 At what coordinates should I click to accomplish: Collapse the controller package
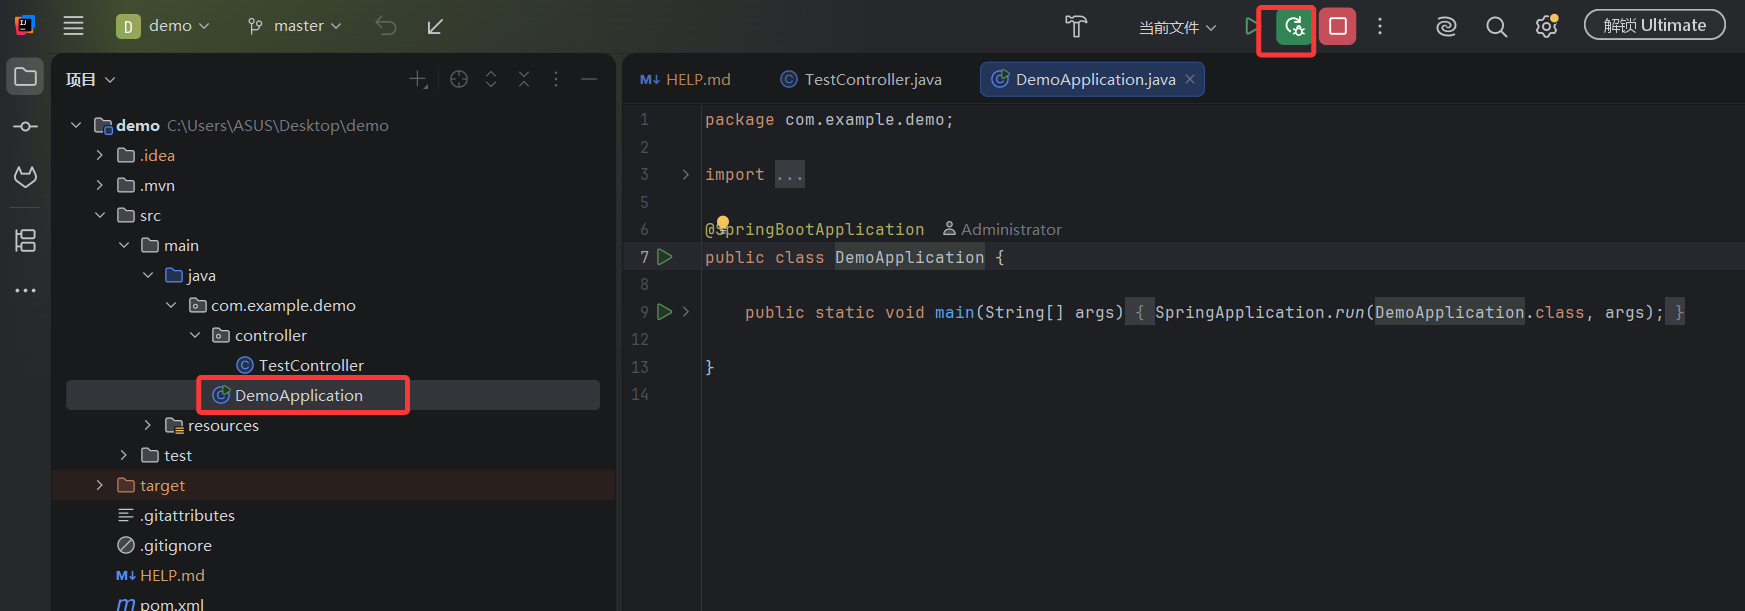pos(195,335)
